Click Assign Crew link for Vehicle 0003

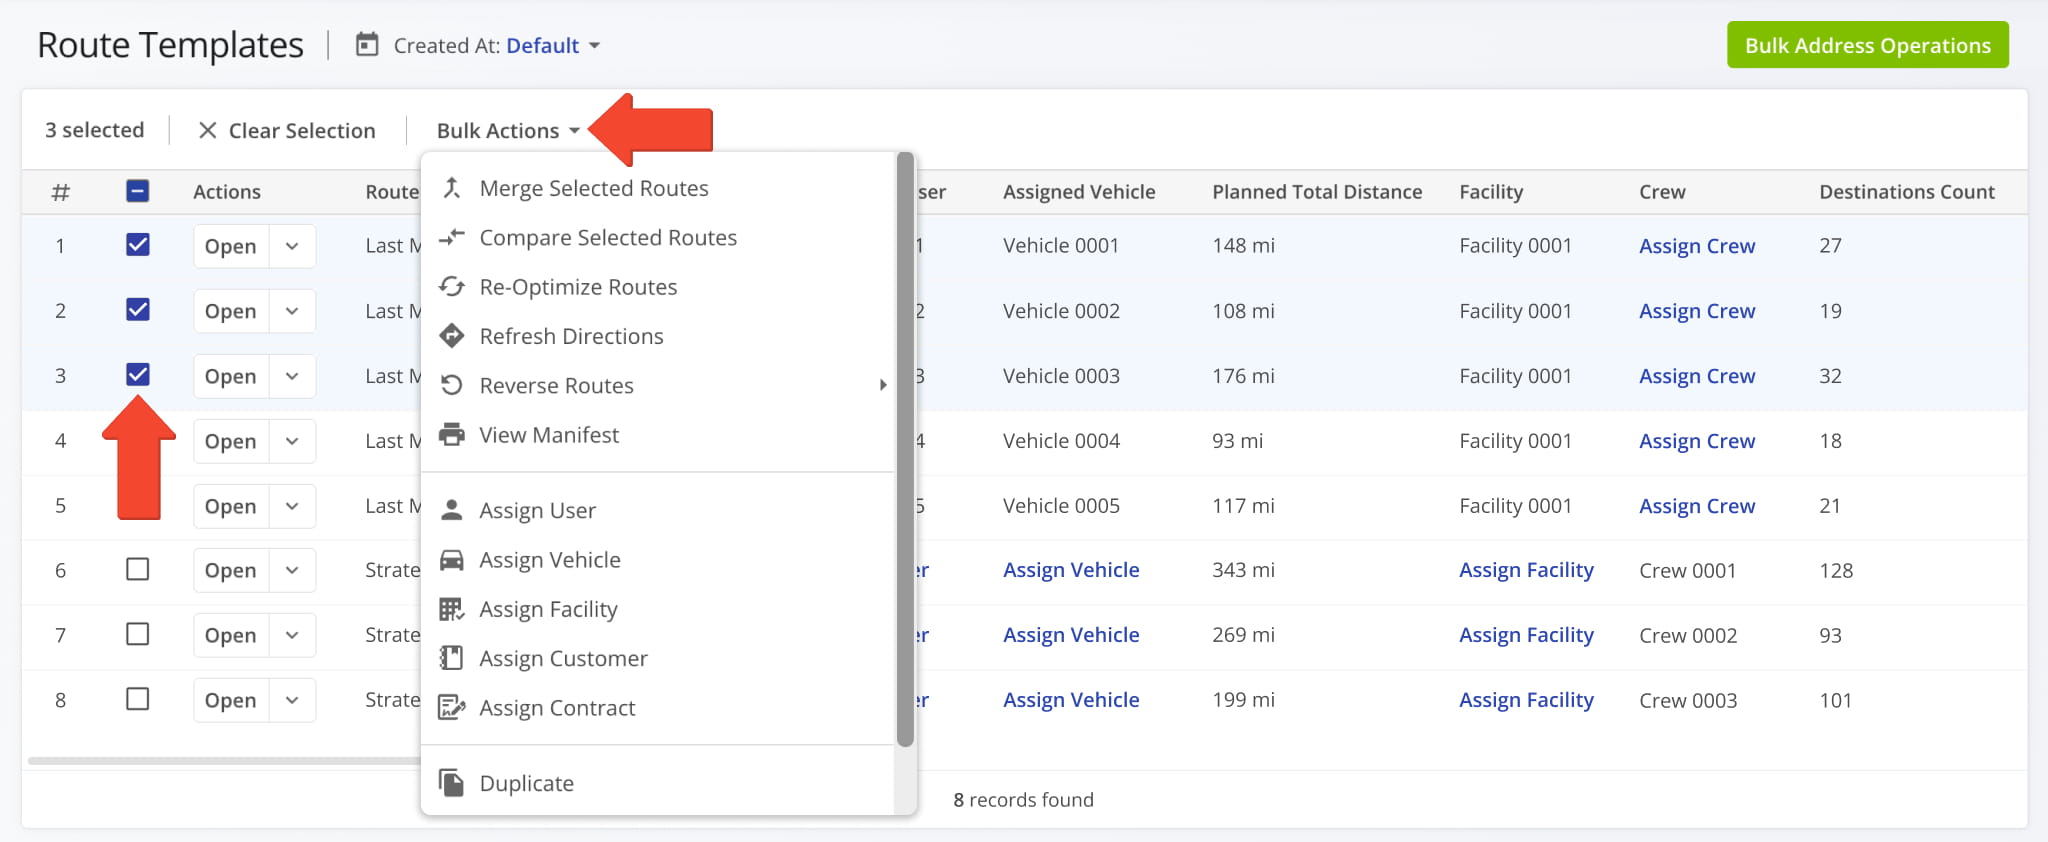(1697, 376)
